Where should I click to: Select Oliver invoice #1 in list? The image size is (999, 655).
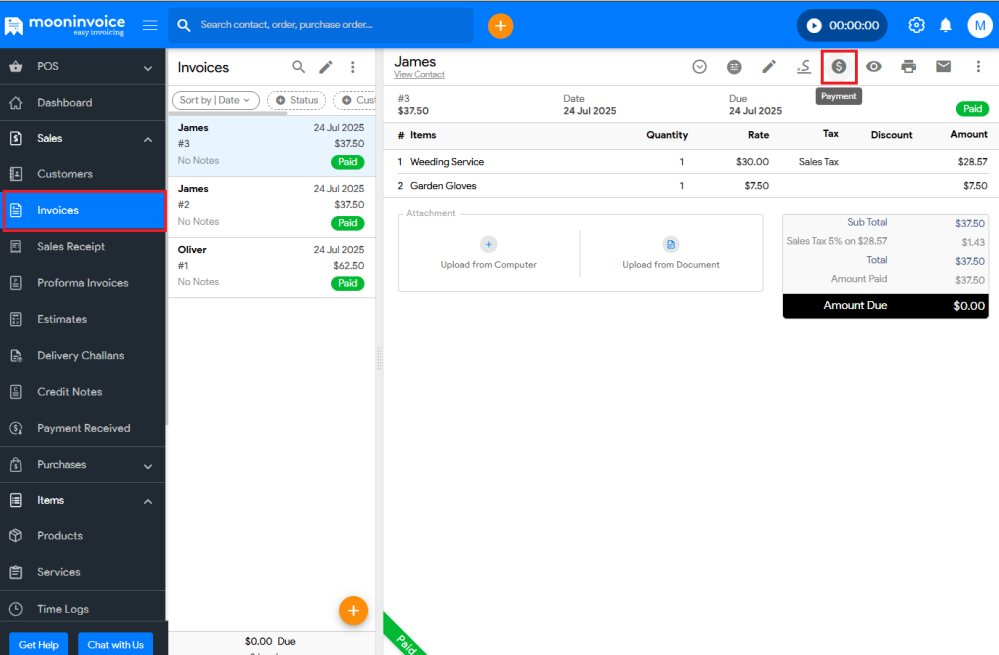coord(270,267)
